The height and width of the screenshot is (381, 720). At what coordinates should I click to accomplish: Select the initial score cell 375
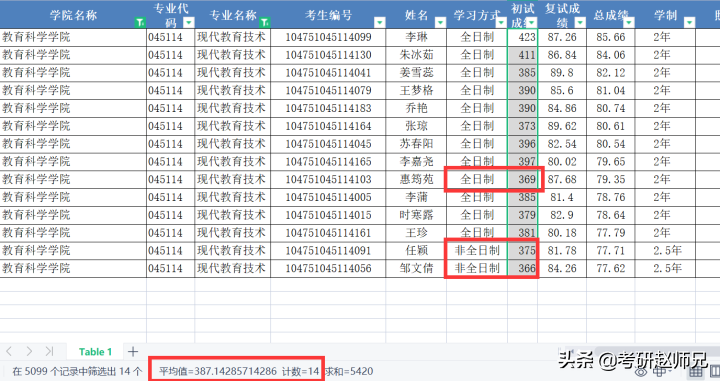pyautogui.click(x=523, y=251)
